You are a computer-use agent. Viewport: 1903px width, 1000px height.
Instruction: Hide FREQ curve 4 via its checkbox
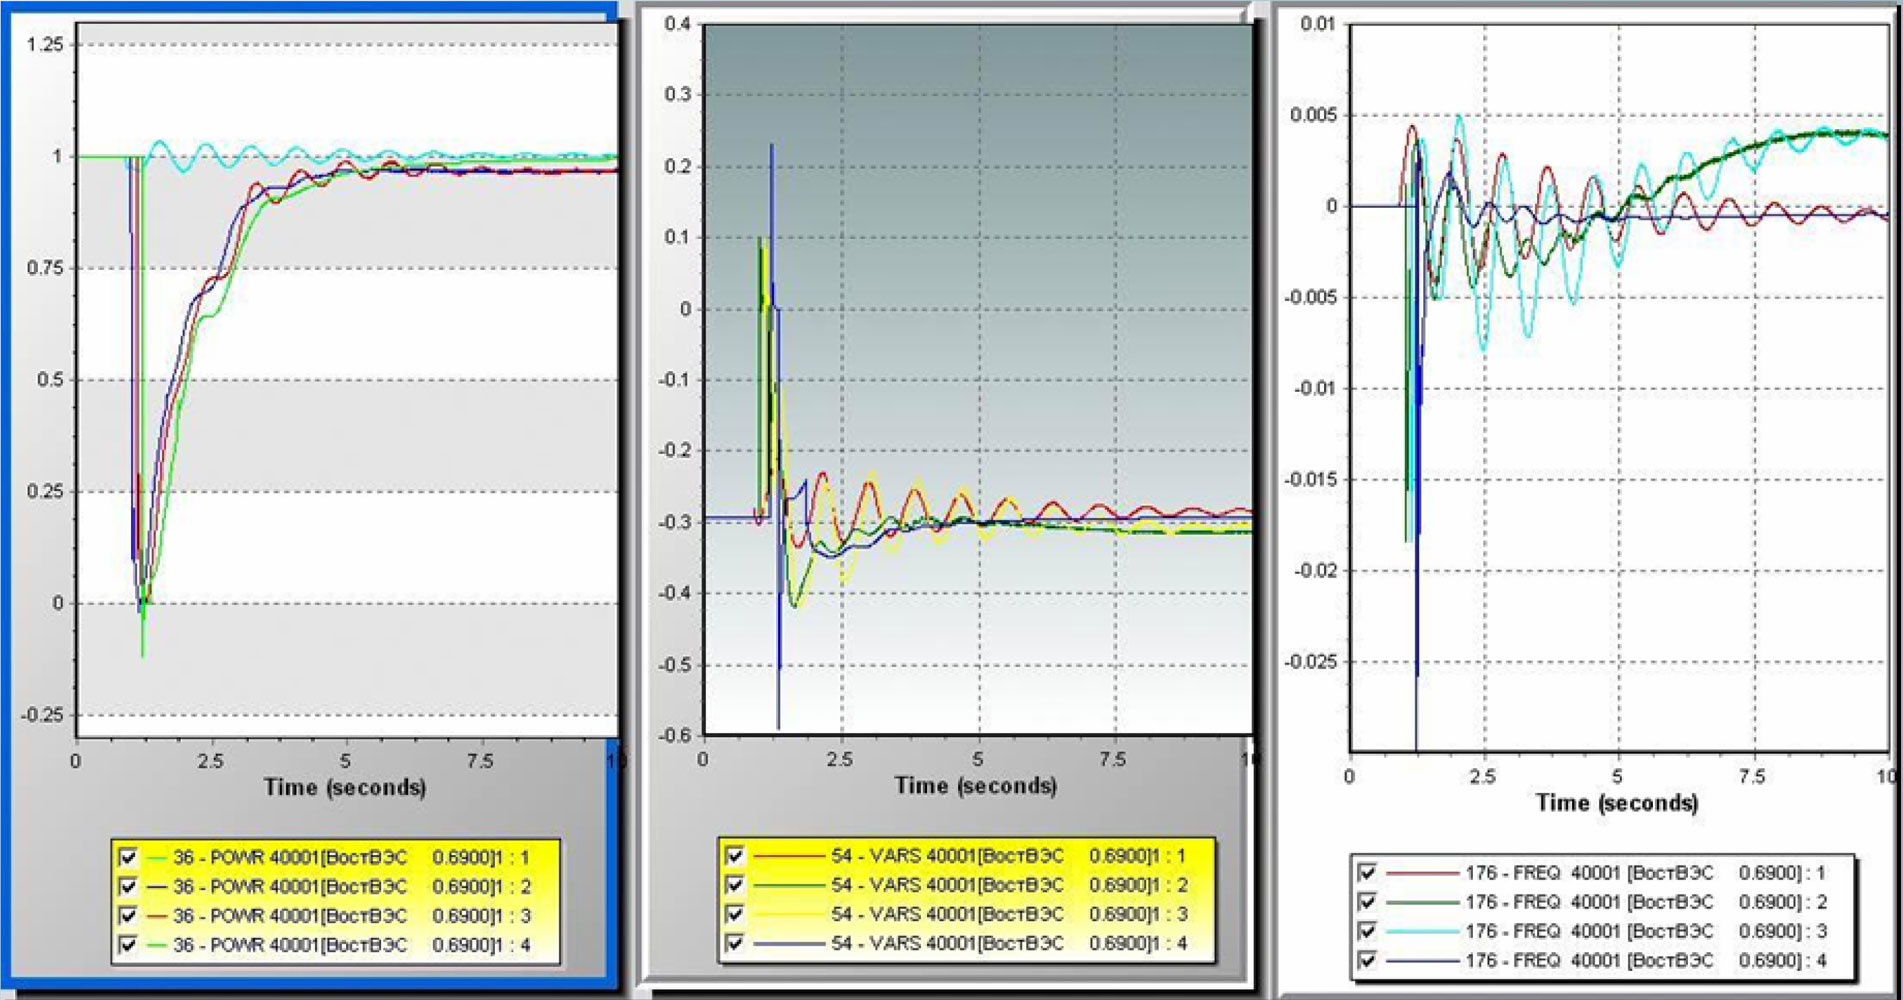[1367, 960]
